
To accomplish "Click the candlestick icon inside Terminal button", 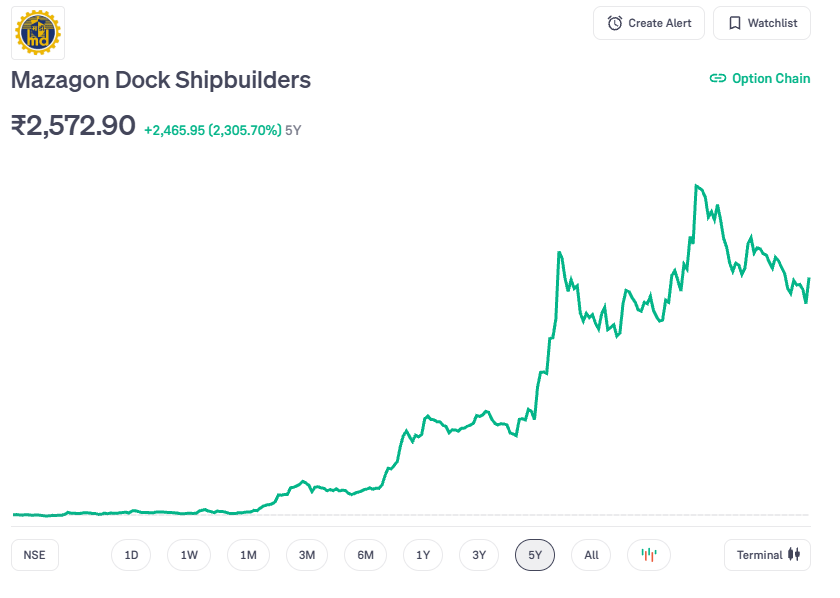I will pos(794,555).
